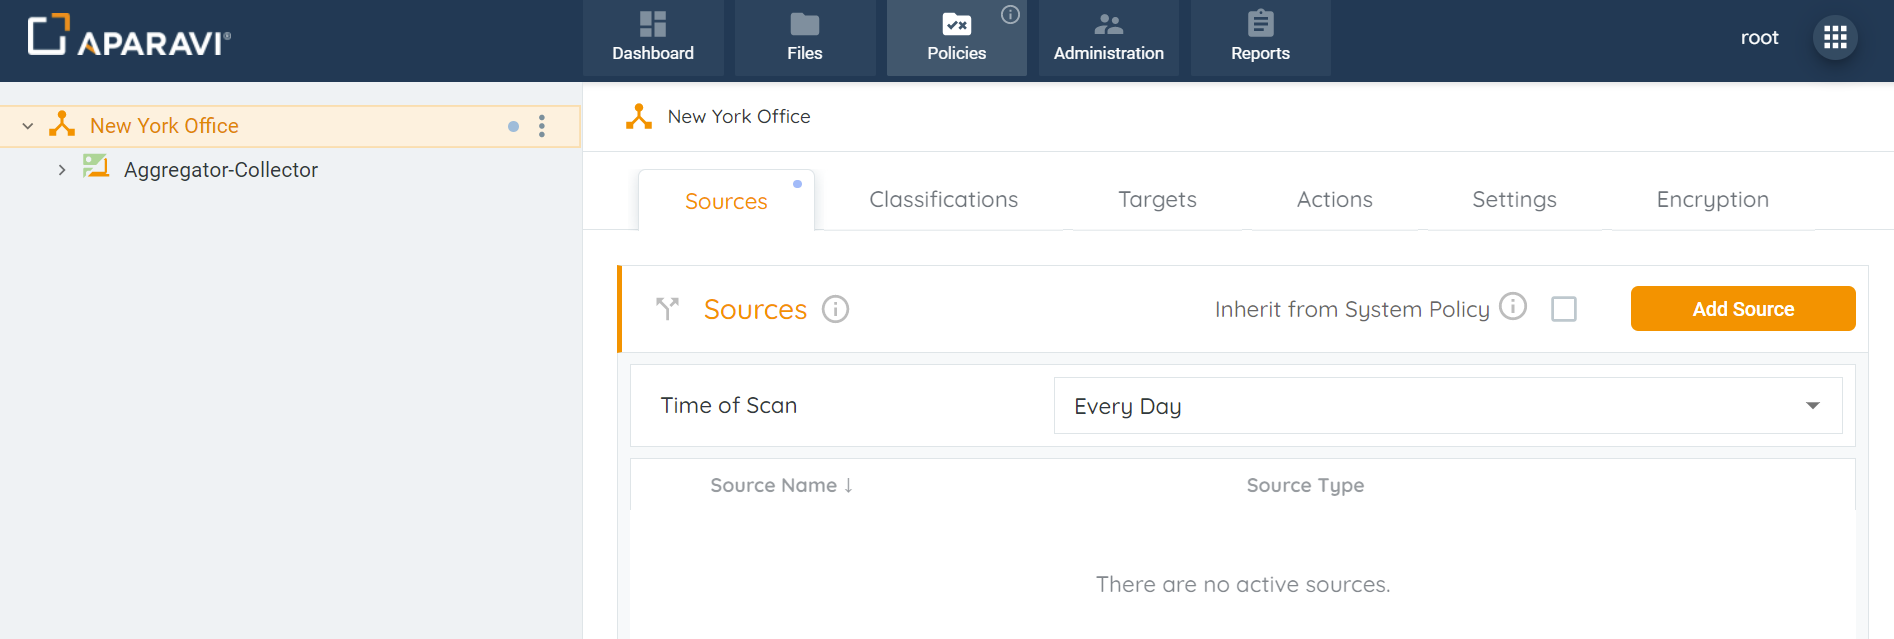Click the info icon on Policies
The image size is (1894, 639).
(1010, 14)
